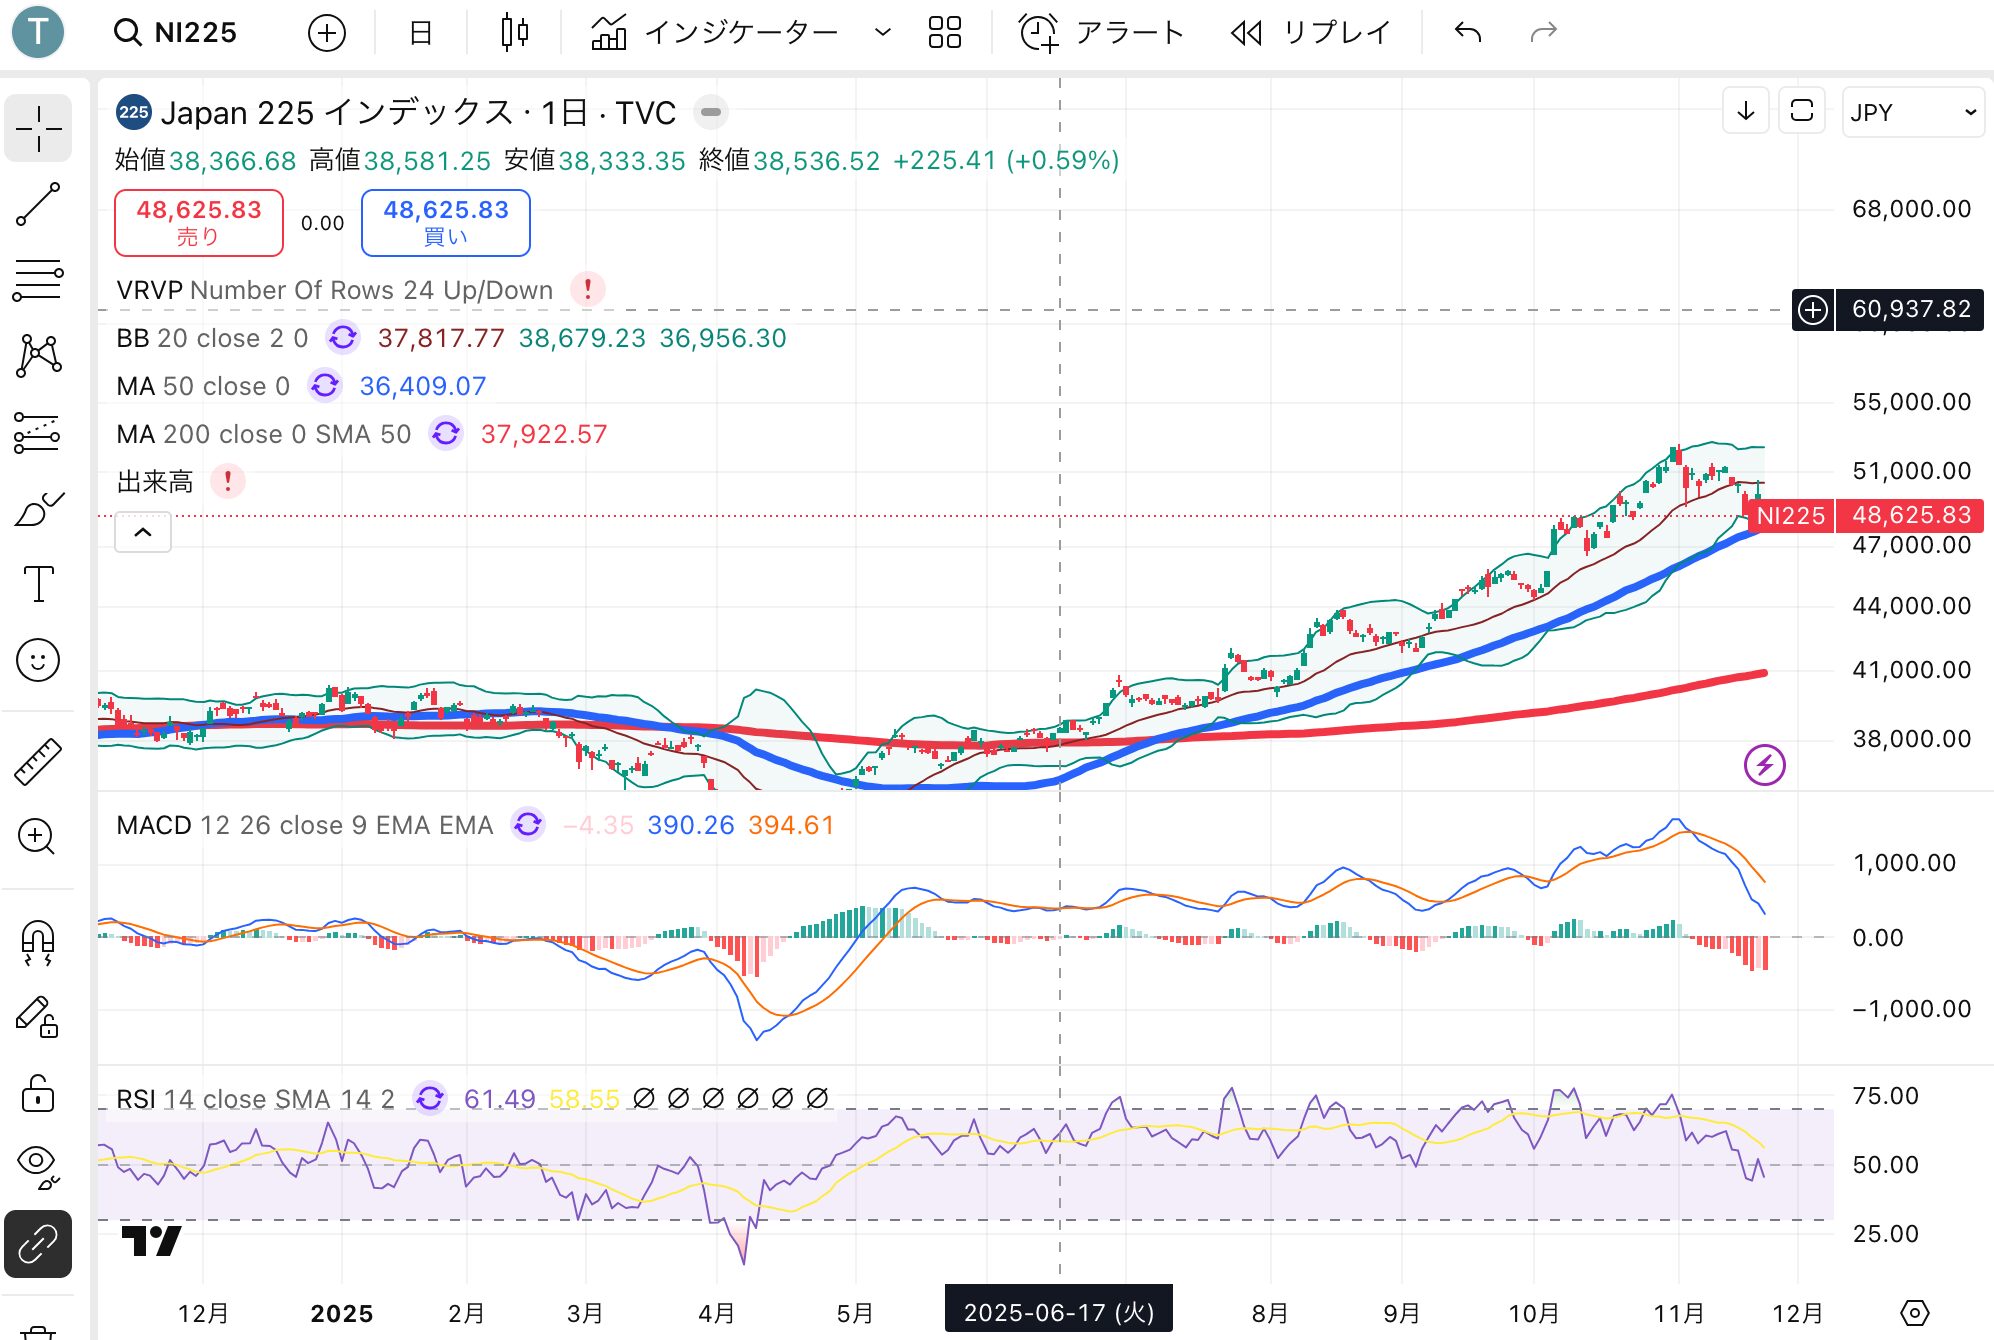This screenshot has height=1340, width=1994.
Task: Open the アラート alert menu
Action: pos(1102,32)
